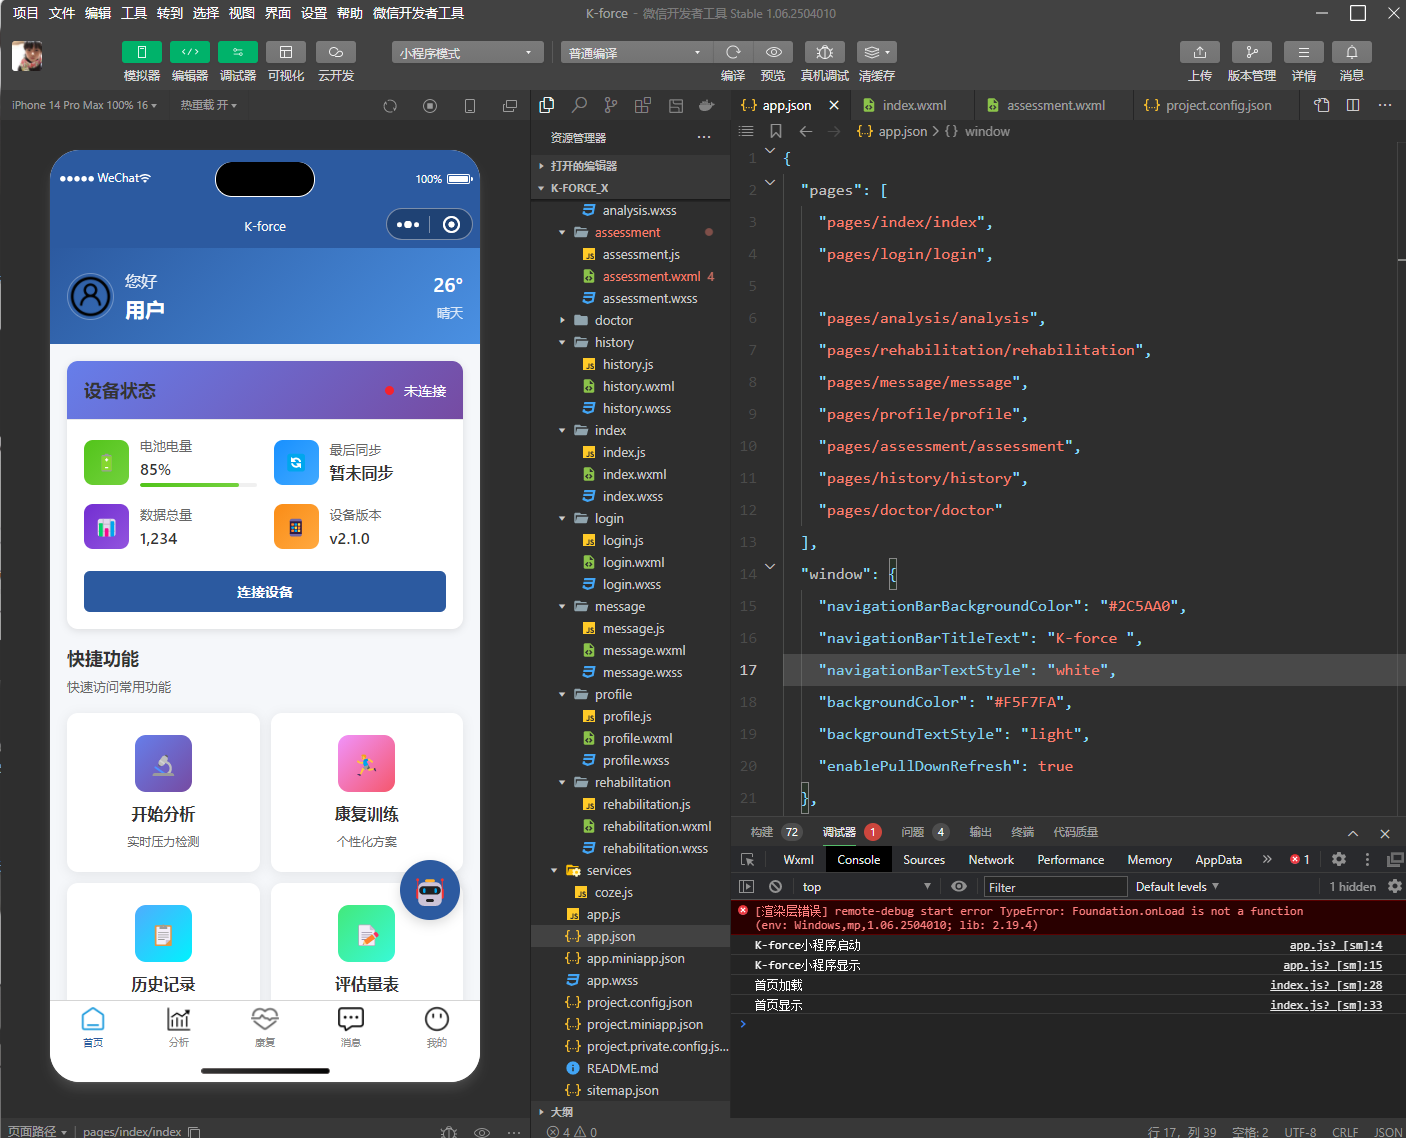Click the 上传 upload icon
The image size is (1406, 1138).
pyautogui.click(x=1200, y=52)
